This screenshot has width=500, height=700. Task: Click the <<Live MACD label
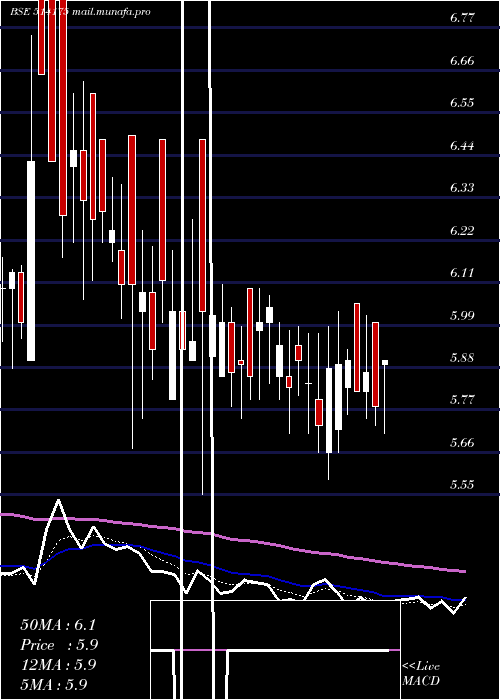pyautogui.click(x=421, y=673)
